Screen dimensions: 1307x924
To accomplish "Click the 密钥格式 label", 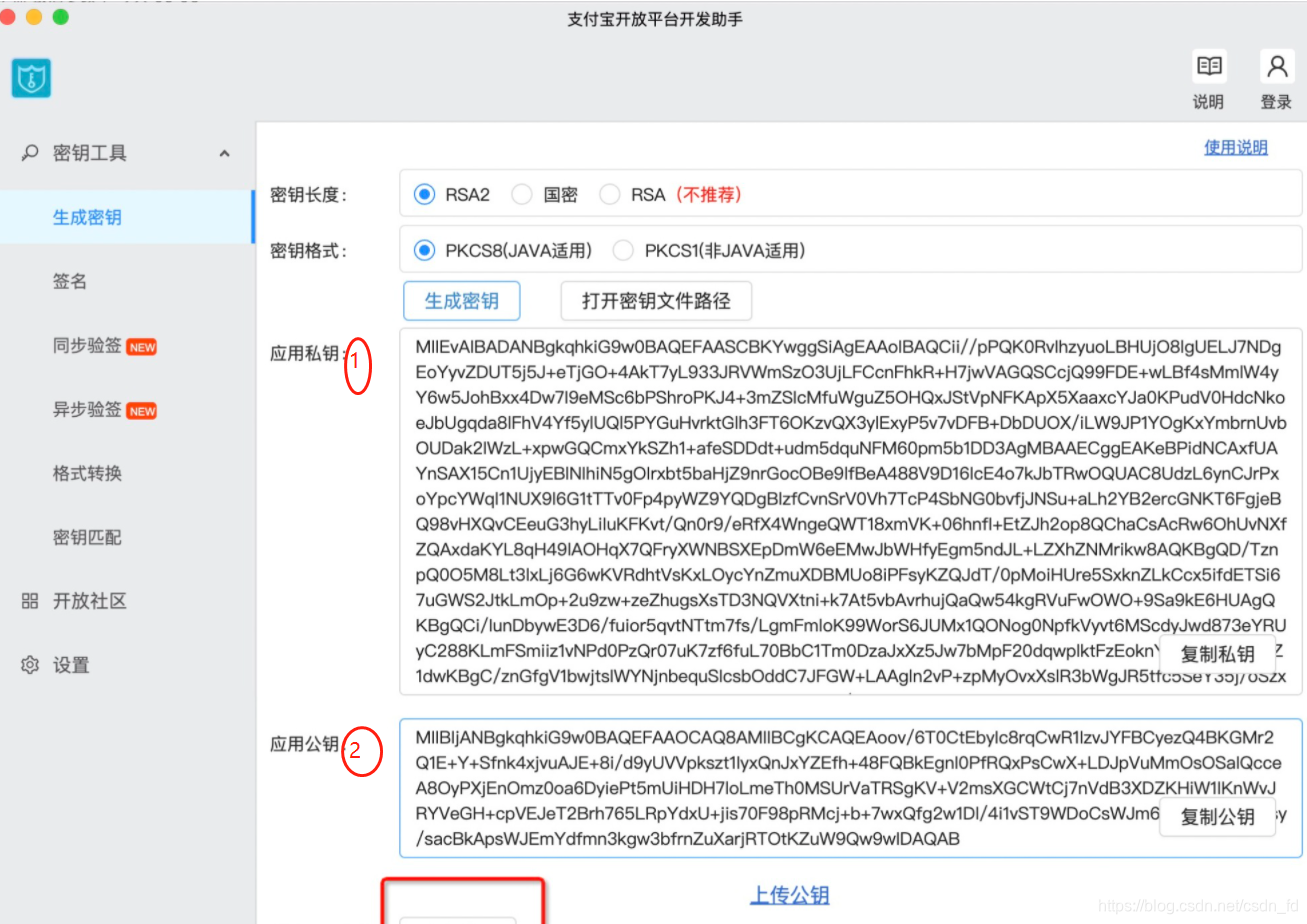I will tap(308, 250).
